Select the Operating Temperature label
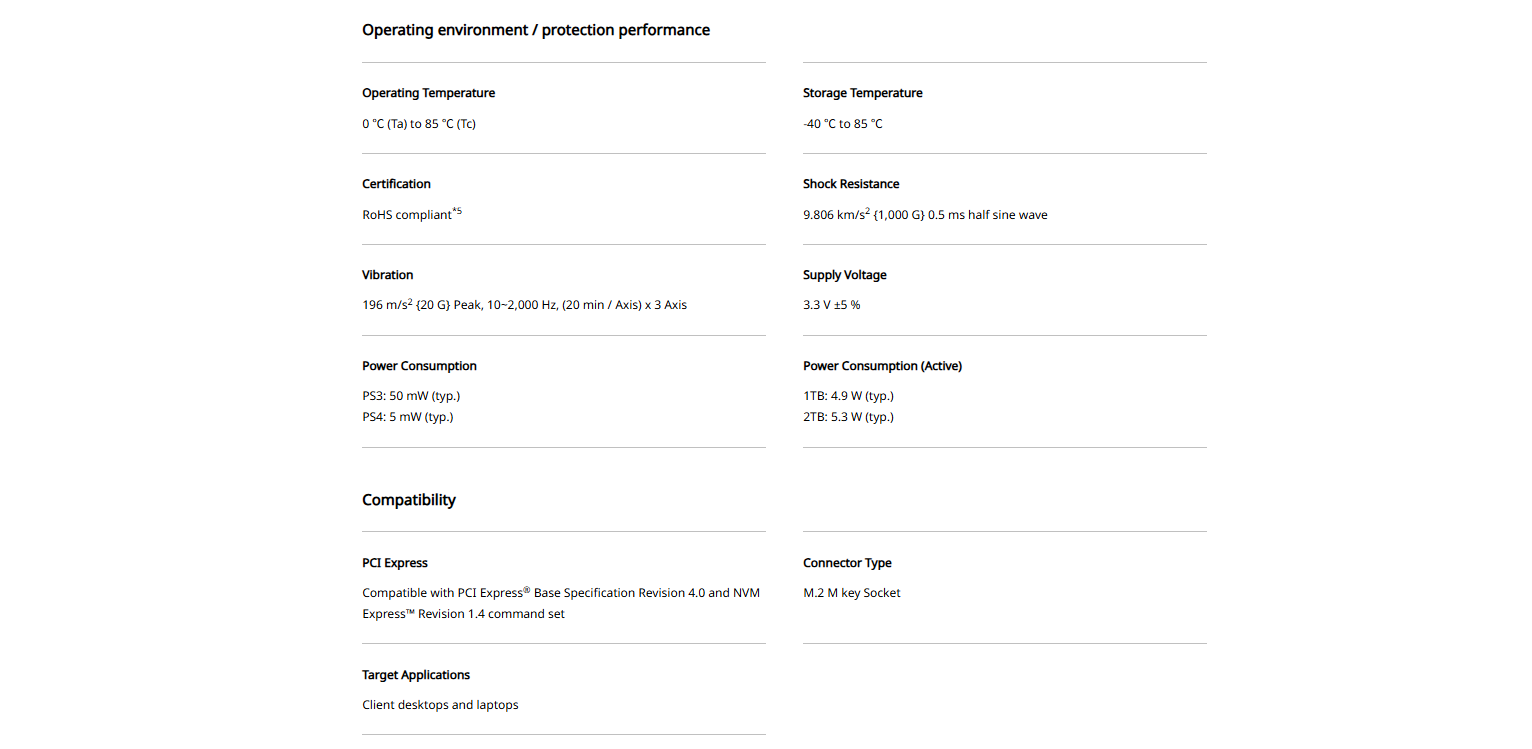This screenshot has height=749, width=1532. 428,93
